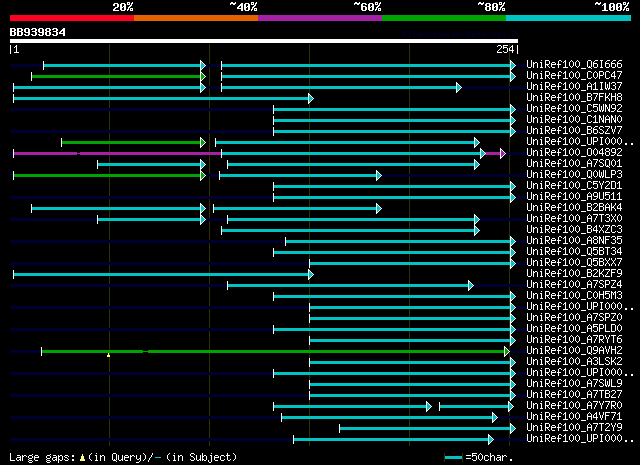Select label UniRef100_Q5BXX7
640x465 pixels.
574,263
